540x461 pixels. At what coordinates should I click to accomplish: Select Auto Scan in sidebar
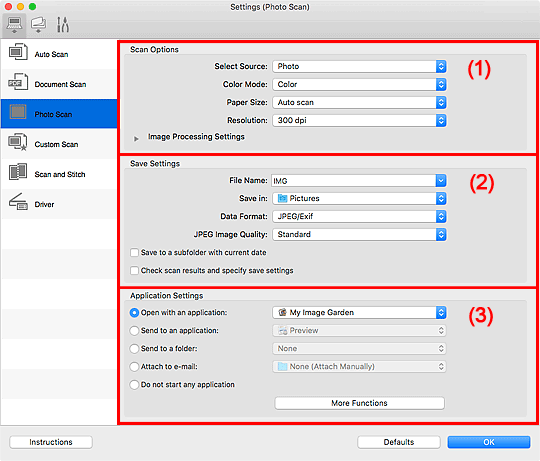tap(59, 54)
